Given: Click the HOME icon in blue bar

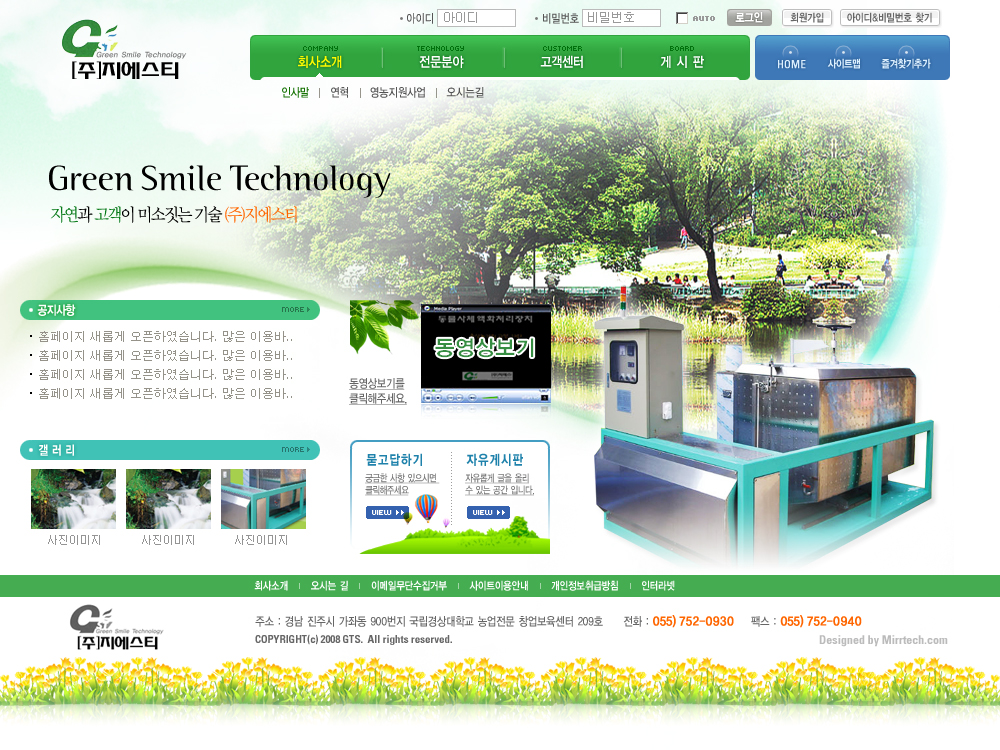Looking at the screenshot, I should click(791, 57).
